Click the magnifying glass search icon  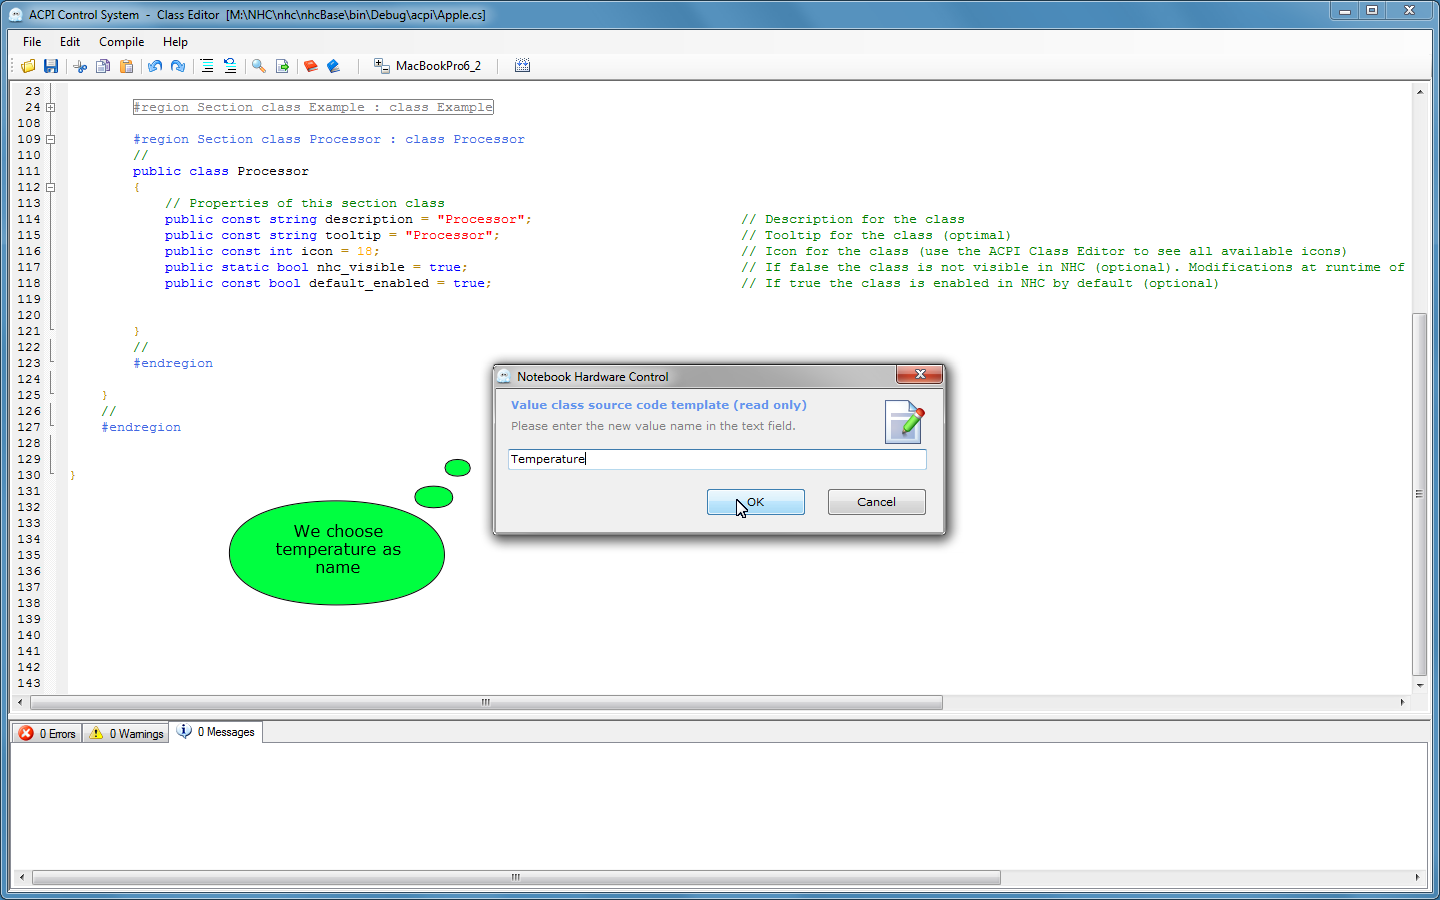tap(259, 66)
